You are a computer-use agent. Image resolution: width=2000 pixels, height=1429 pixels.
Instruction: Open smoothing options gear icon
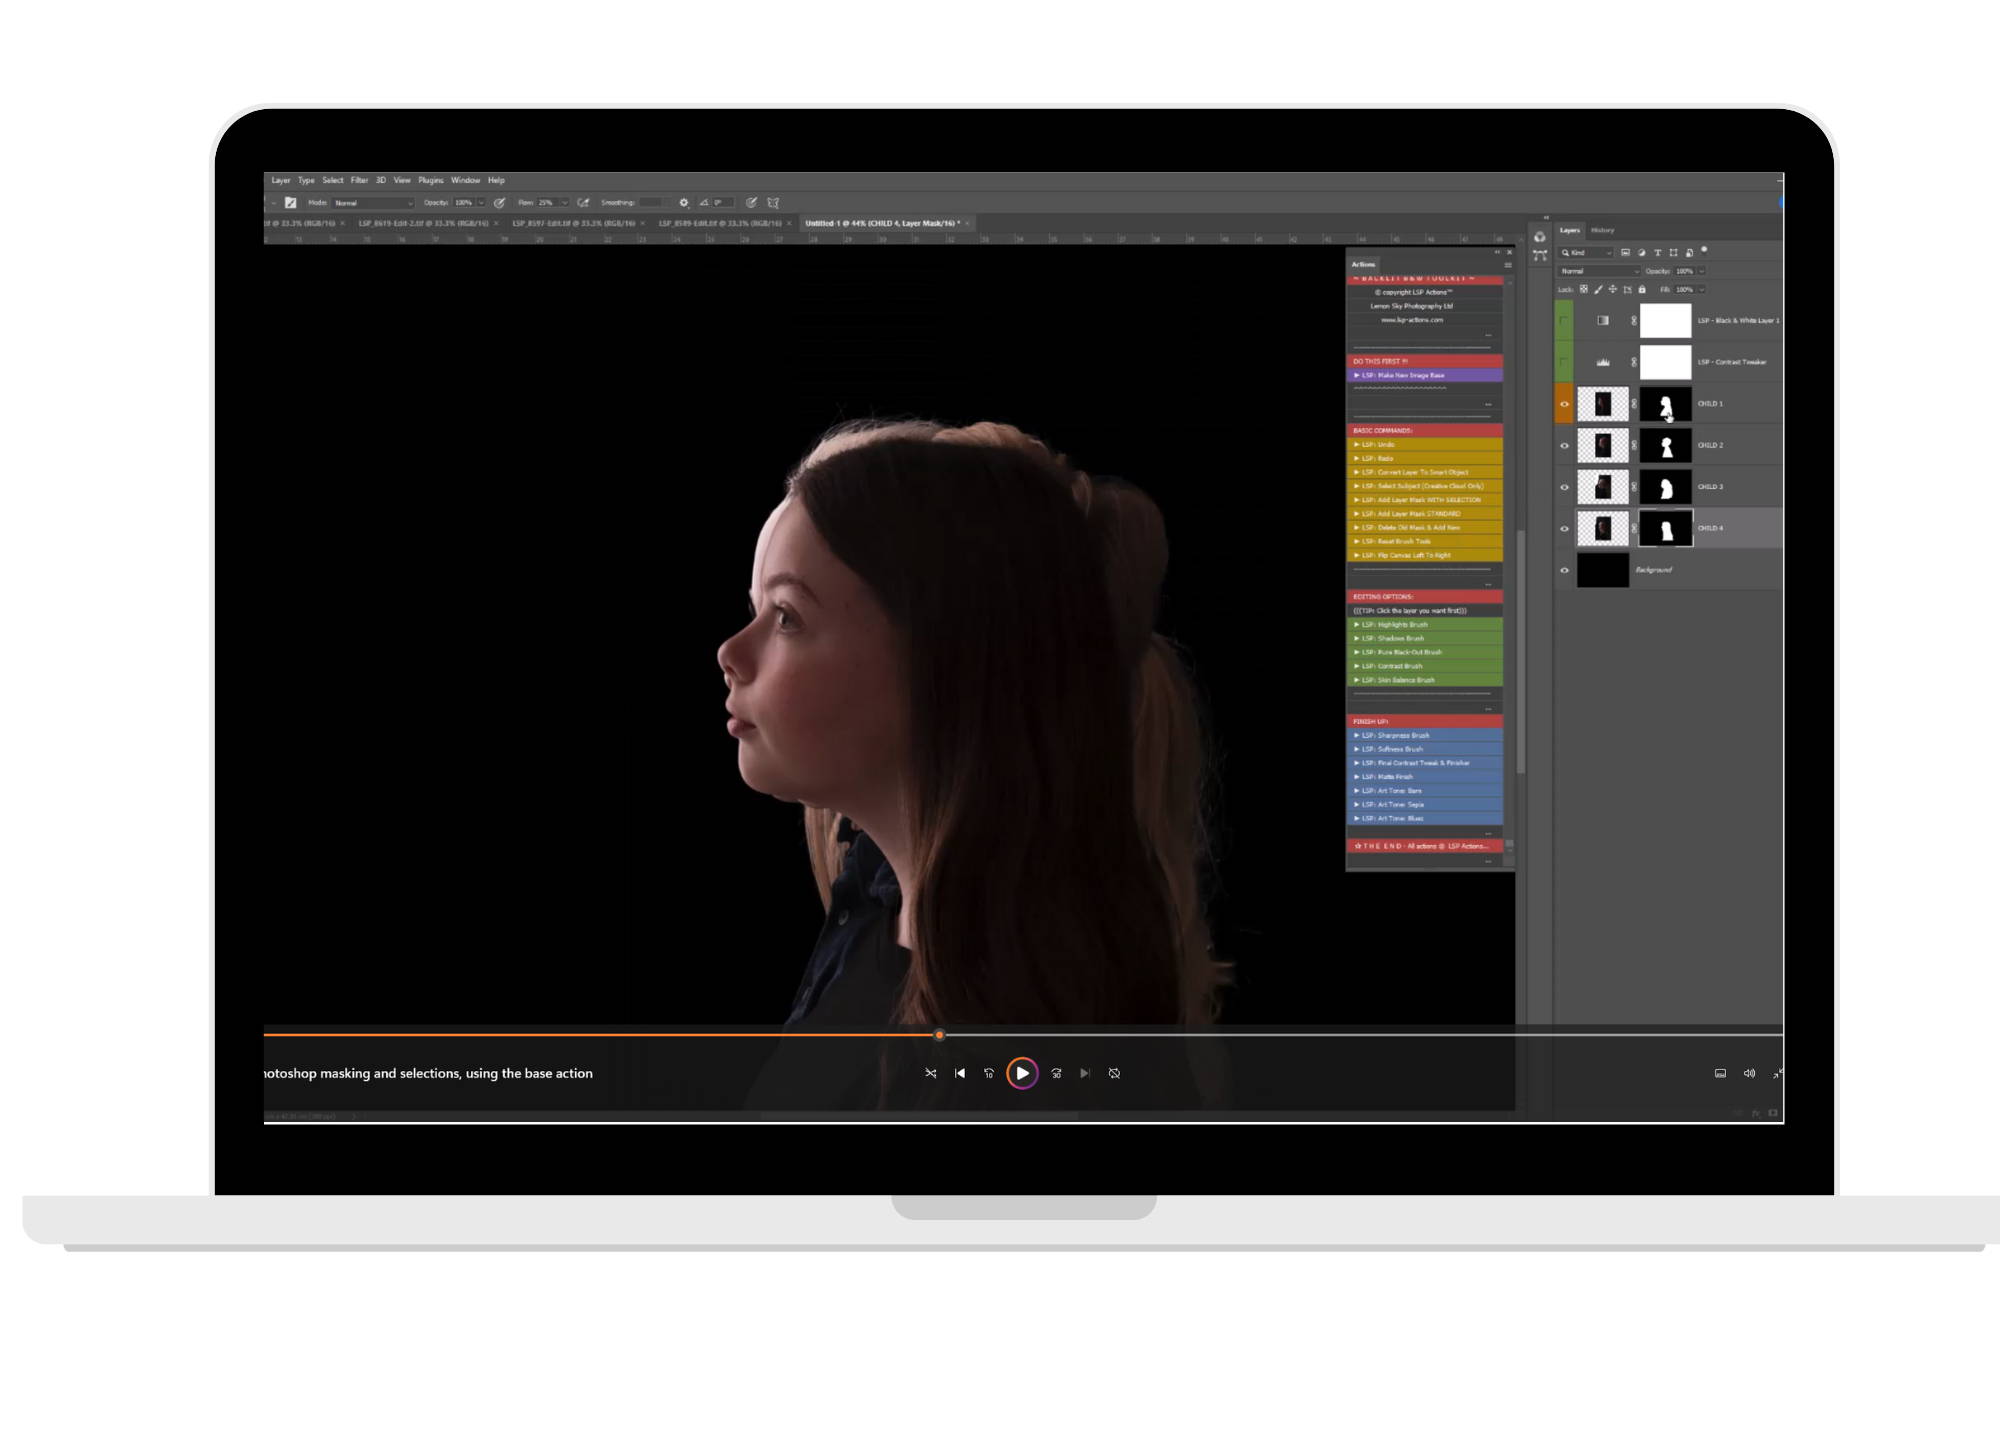pos(684,203)
